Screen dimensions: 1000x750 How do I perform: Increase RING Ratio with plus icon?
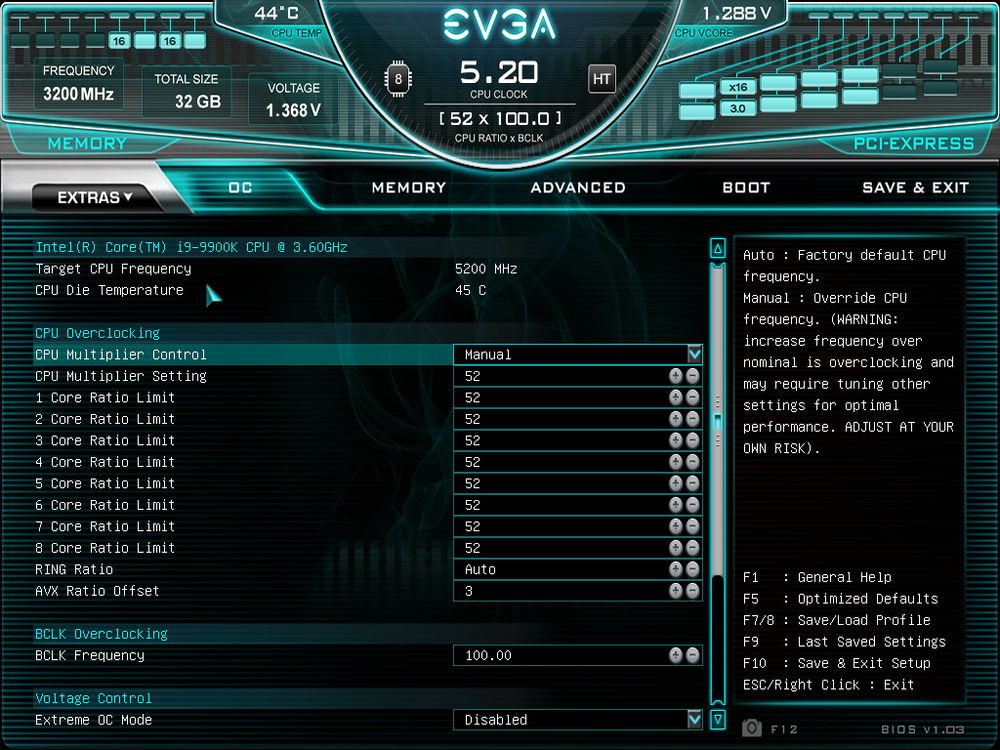[676, 569]
